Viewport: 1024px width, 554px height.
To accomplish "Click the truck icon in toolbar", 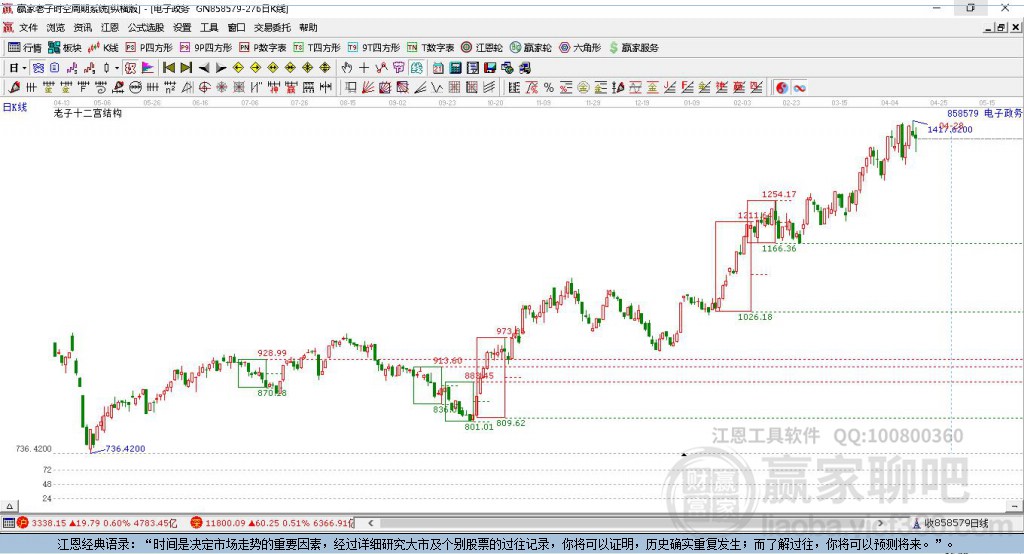I will pyautogui.click(x=524, y=68).
